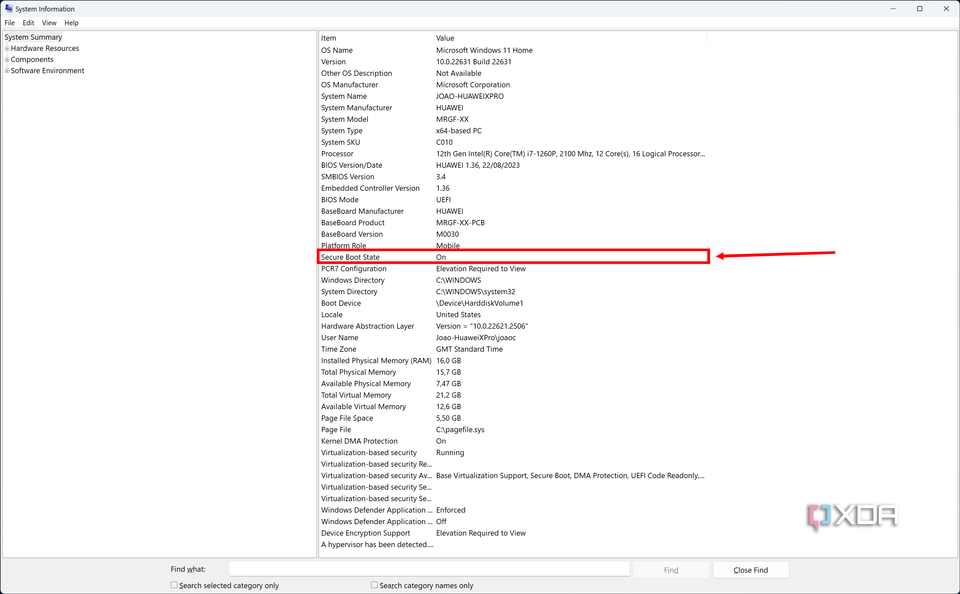
Task: Select the System Manufacturer row
Action: click(513, 108)
